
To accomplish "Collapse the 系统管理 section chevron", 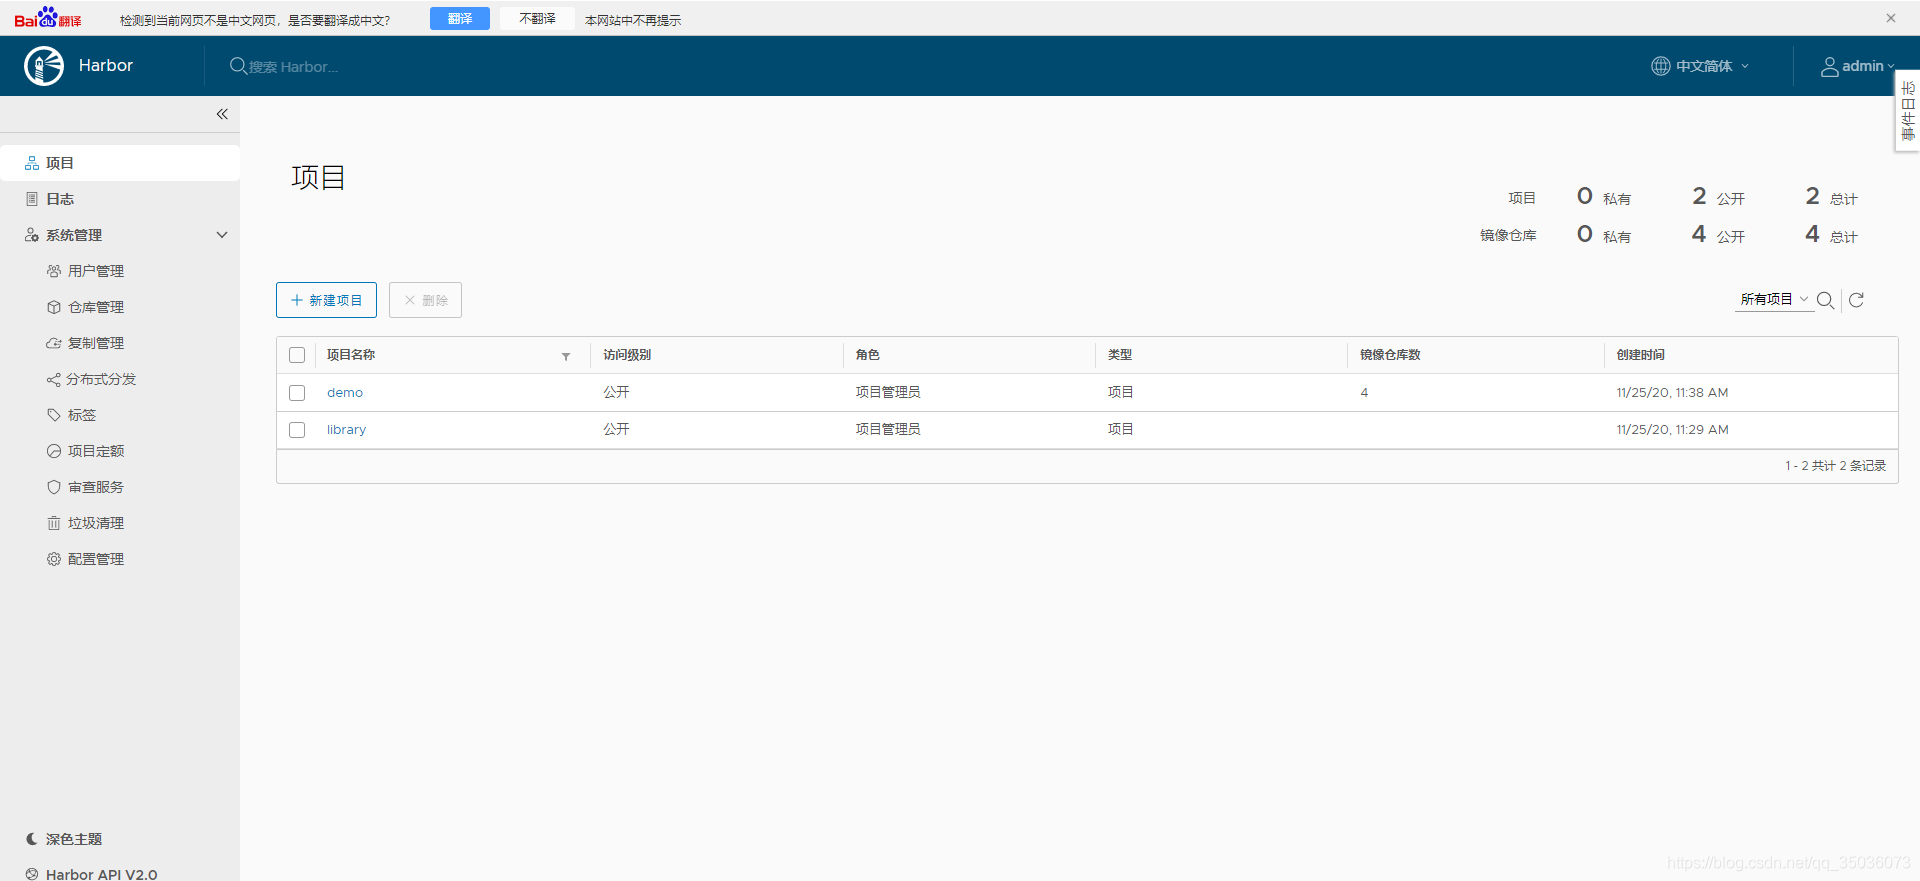I will point(222,235).
